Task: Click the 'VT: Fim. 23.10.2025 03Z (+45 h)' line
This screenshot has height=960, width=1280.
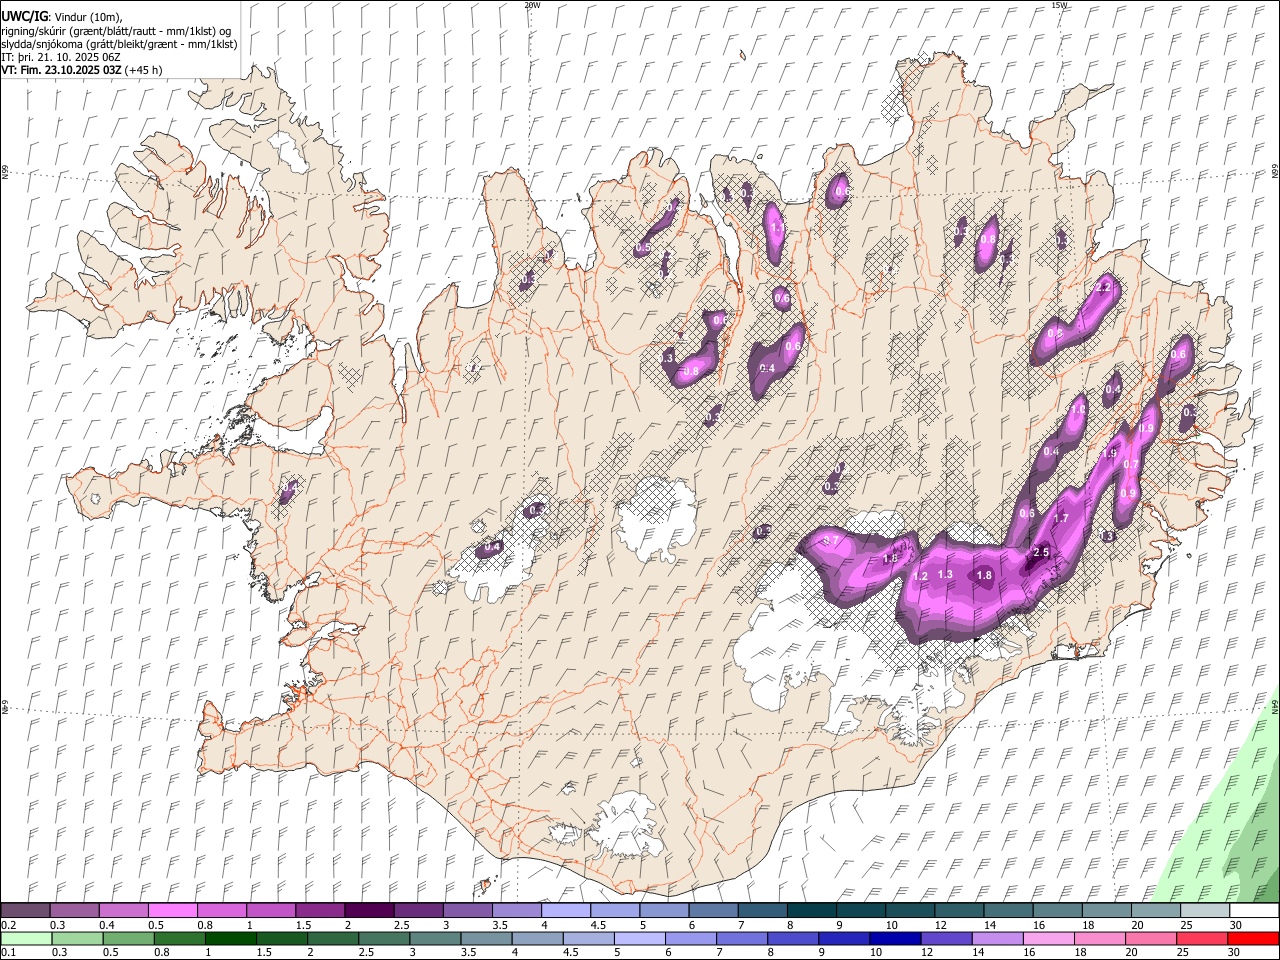Action: point(82,70)
